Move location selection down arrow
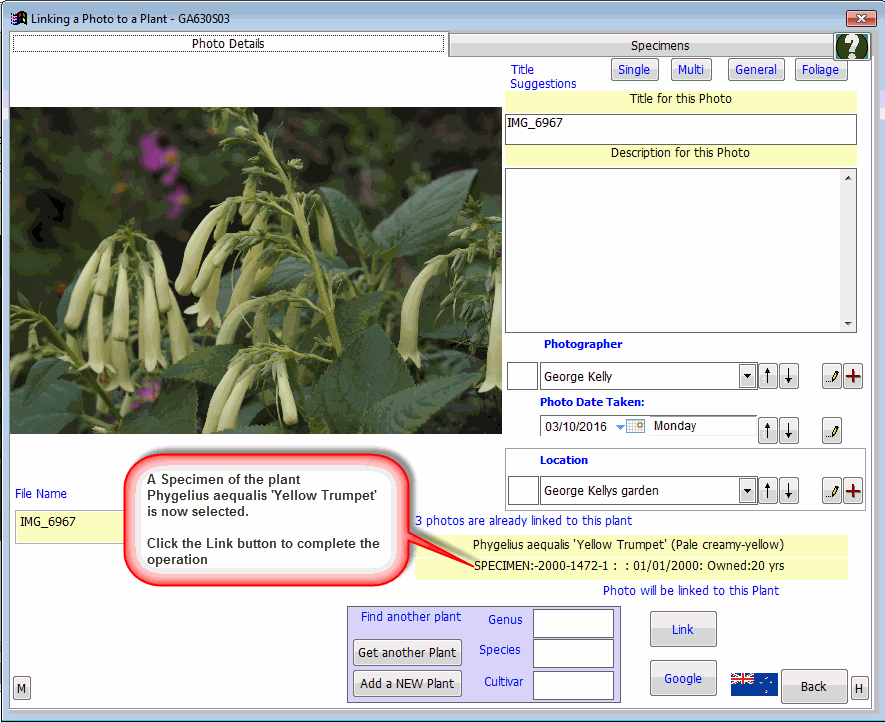885x722 pixels. point(789,491)
